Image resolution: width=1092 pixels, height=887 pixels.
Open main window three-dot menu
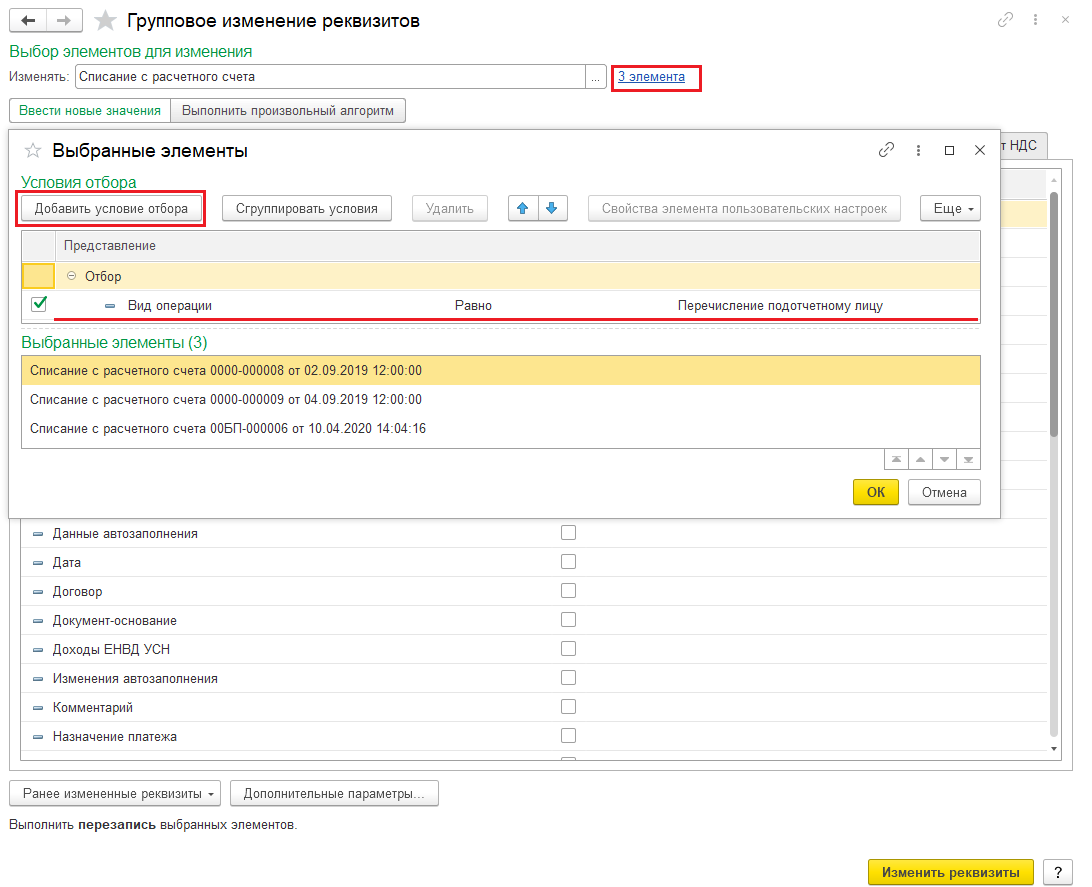(1036, 20)
